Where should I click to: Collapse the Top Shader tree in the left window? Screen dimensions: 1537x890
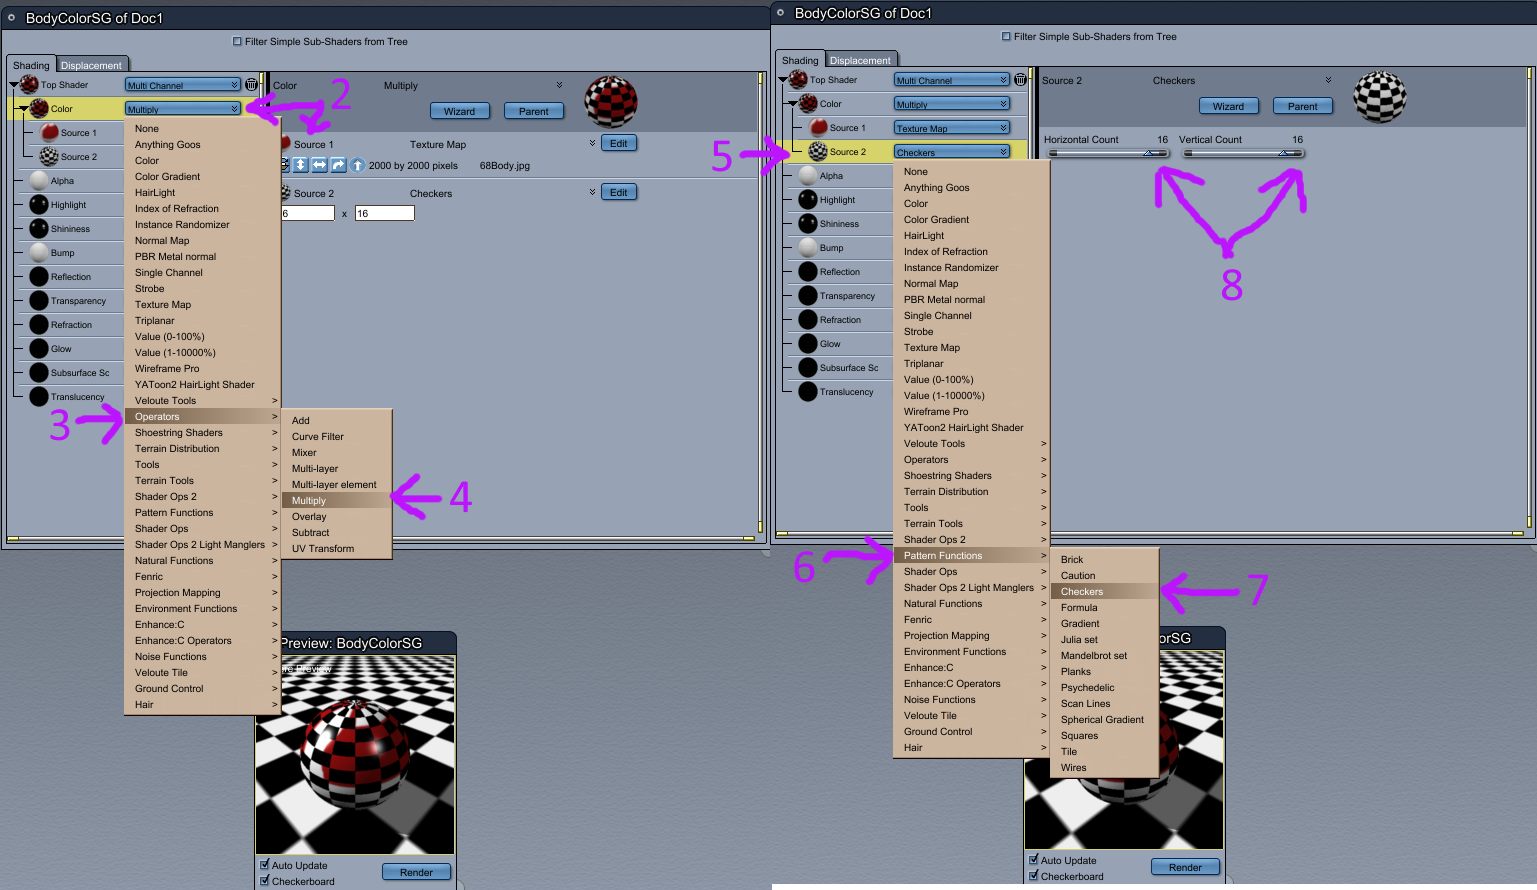click(x=14, y=85)
